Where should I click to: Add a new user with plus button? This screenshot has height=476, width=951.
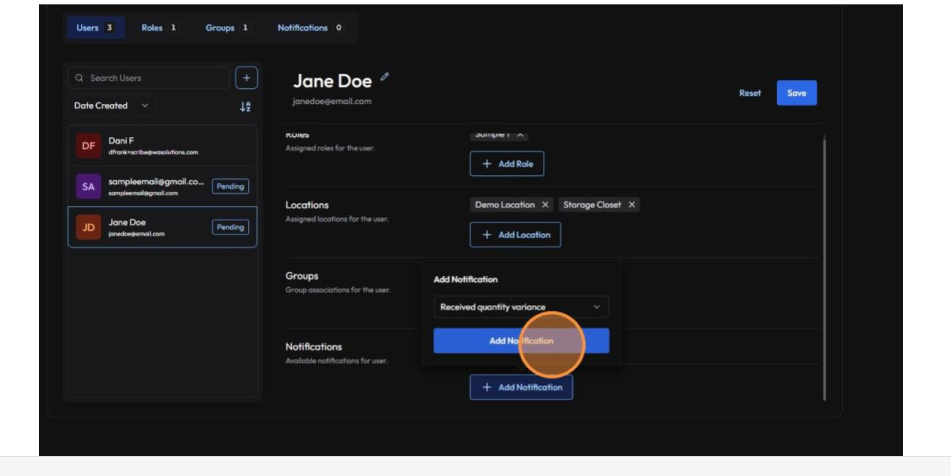[x=246, y=78]
